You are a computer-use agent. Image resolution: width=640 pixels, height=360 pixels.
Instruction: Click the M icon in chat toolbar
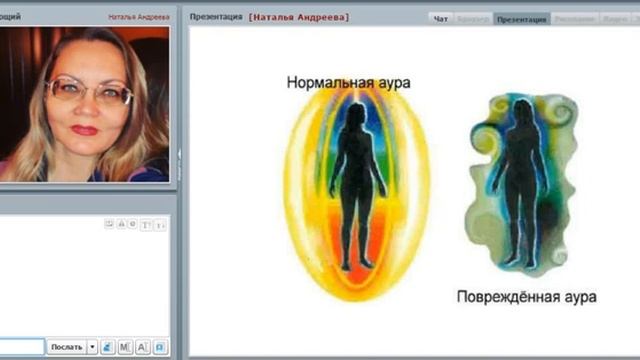point(125,347)
